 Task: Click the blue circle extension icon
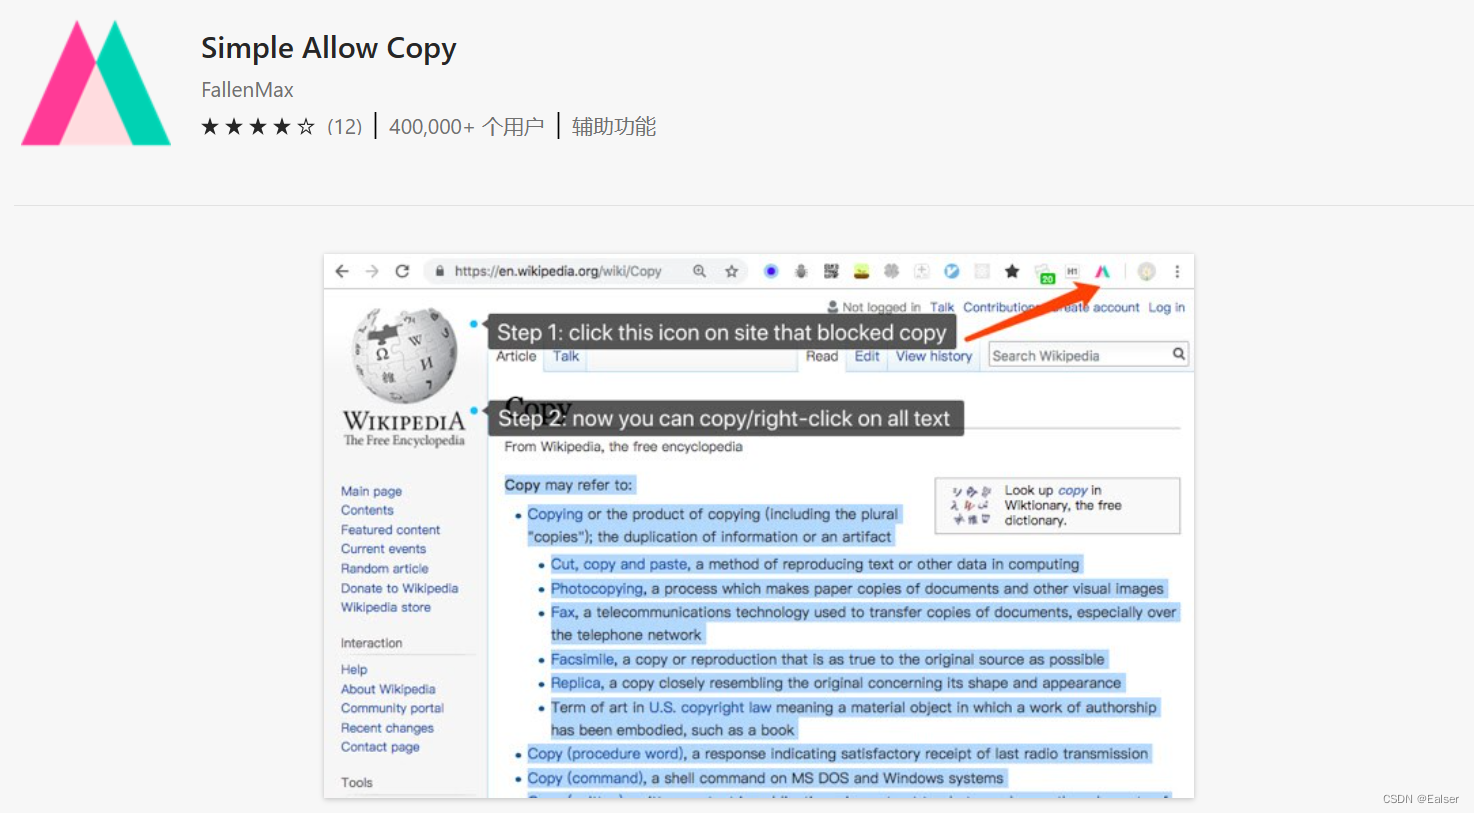pos(771,271)
